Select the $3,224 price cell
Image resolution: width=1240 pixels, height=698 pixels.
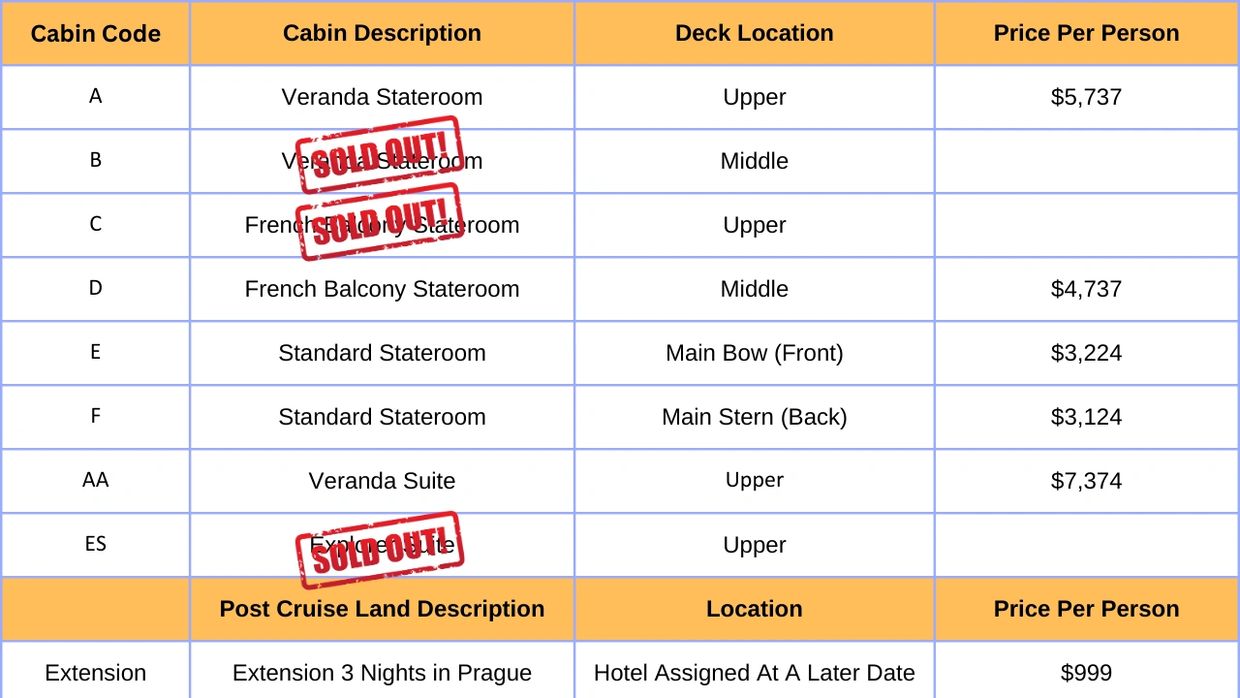[1086, 353]
